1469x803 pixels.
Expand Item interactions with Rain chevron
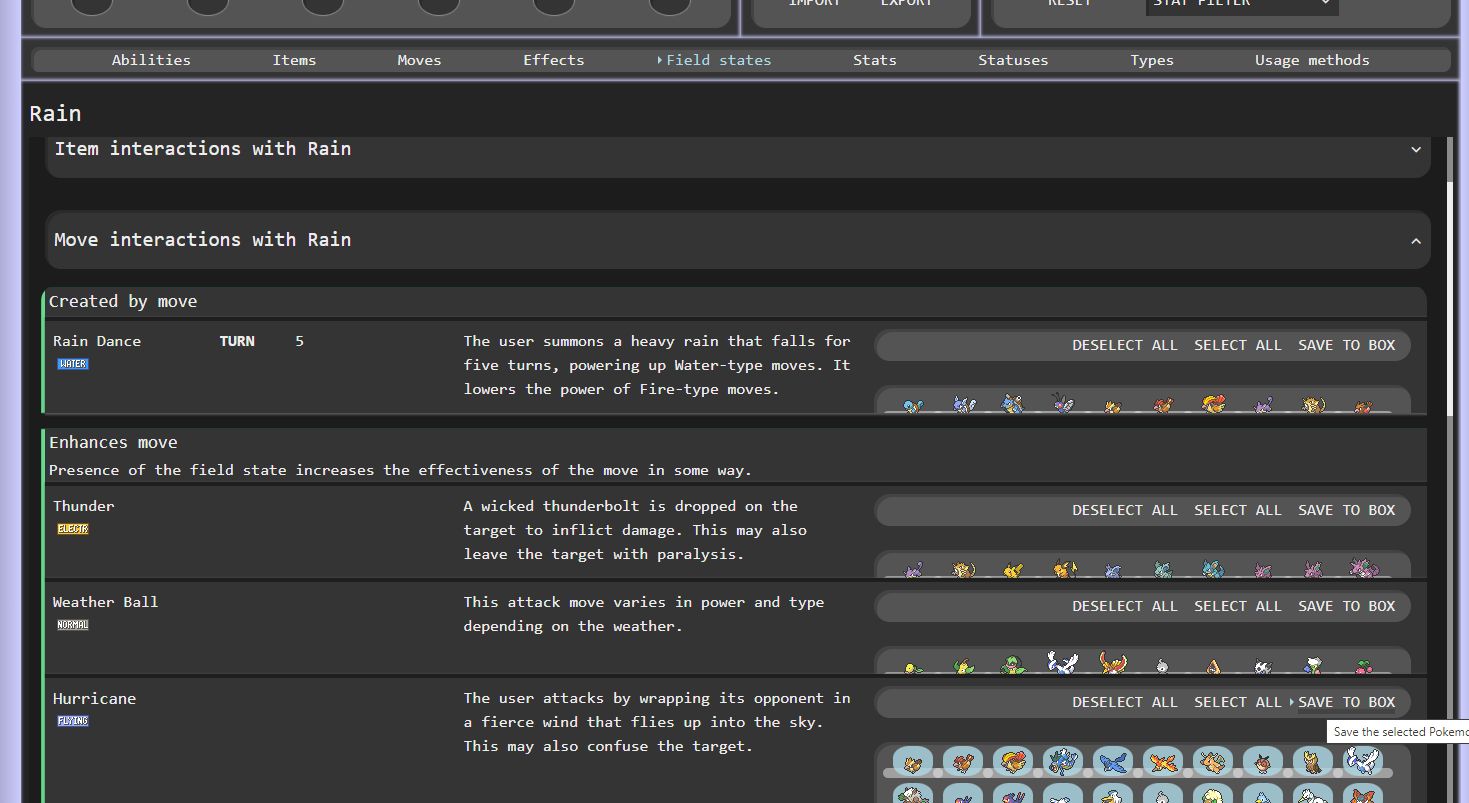[1416, 149]
